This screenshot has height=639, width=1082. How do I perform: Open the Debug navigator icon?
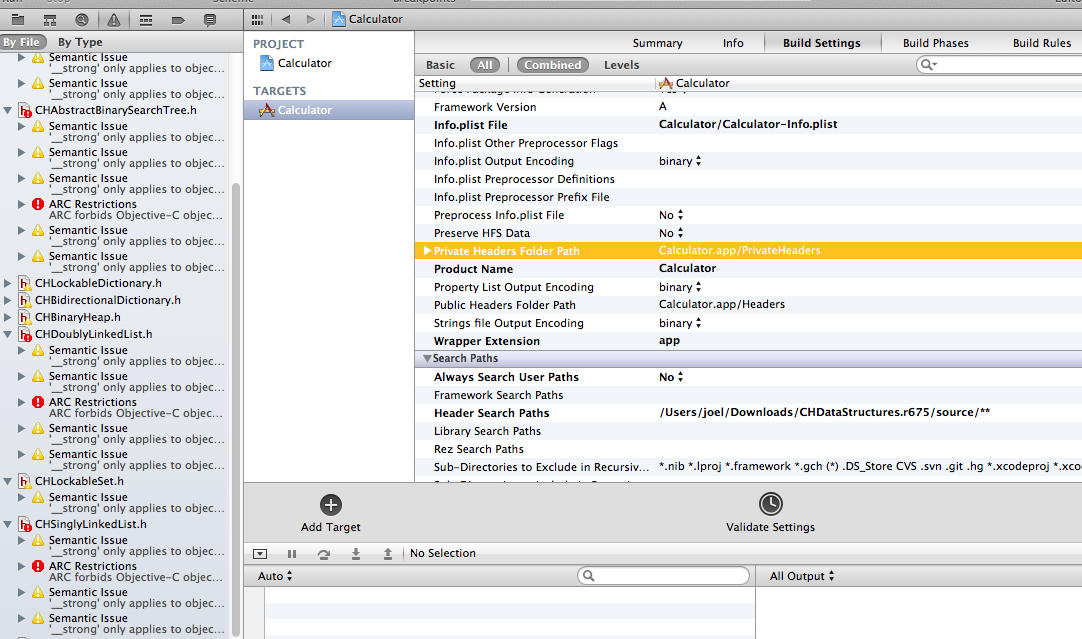pyautogui.click(x=146, y=19)
